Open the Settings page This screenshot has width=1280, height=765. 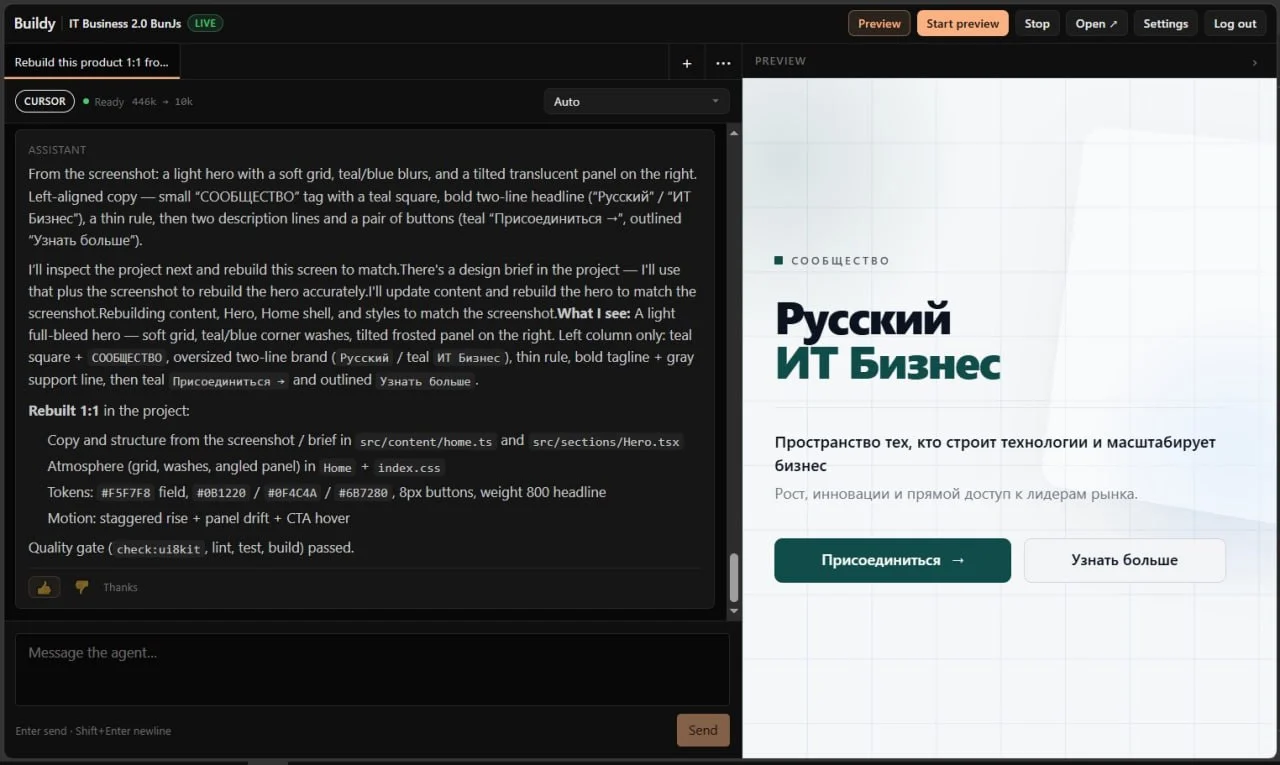click(1165, 23)
